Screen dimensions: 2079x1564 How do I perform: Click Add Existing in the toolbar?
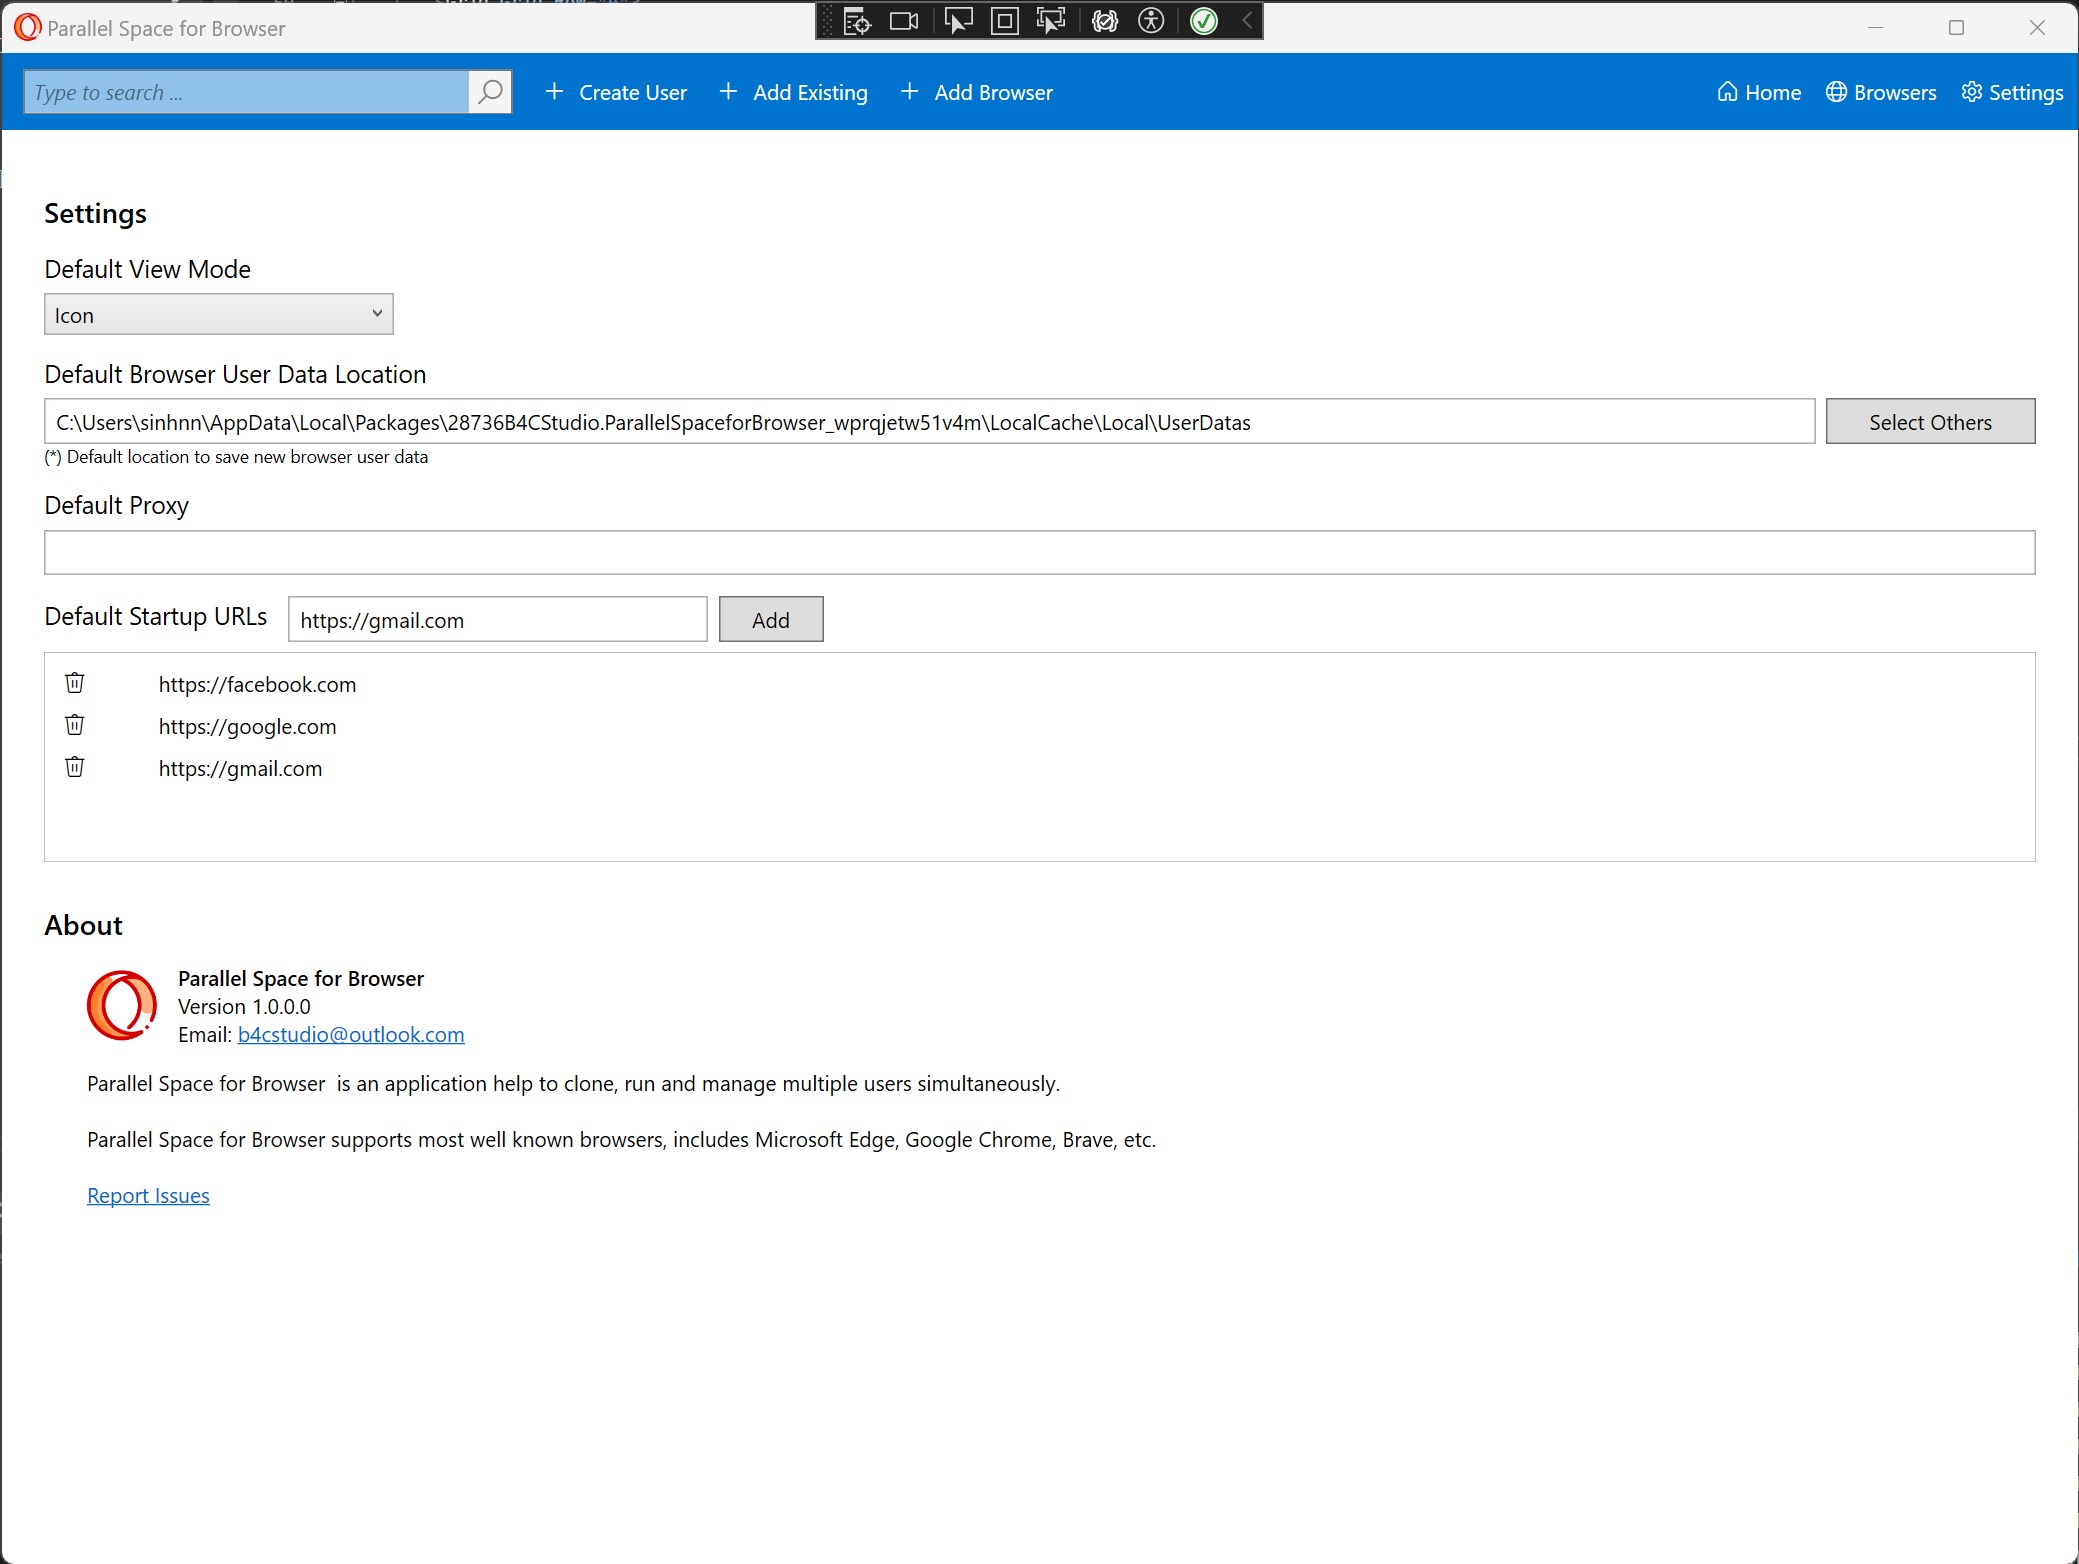tap(794, 92)
